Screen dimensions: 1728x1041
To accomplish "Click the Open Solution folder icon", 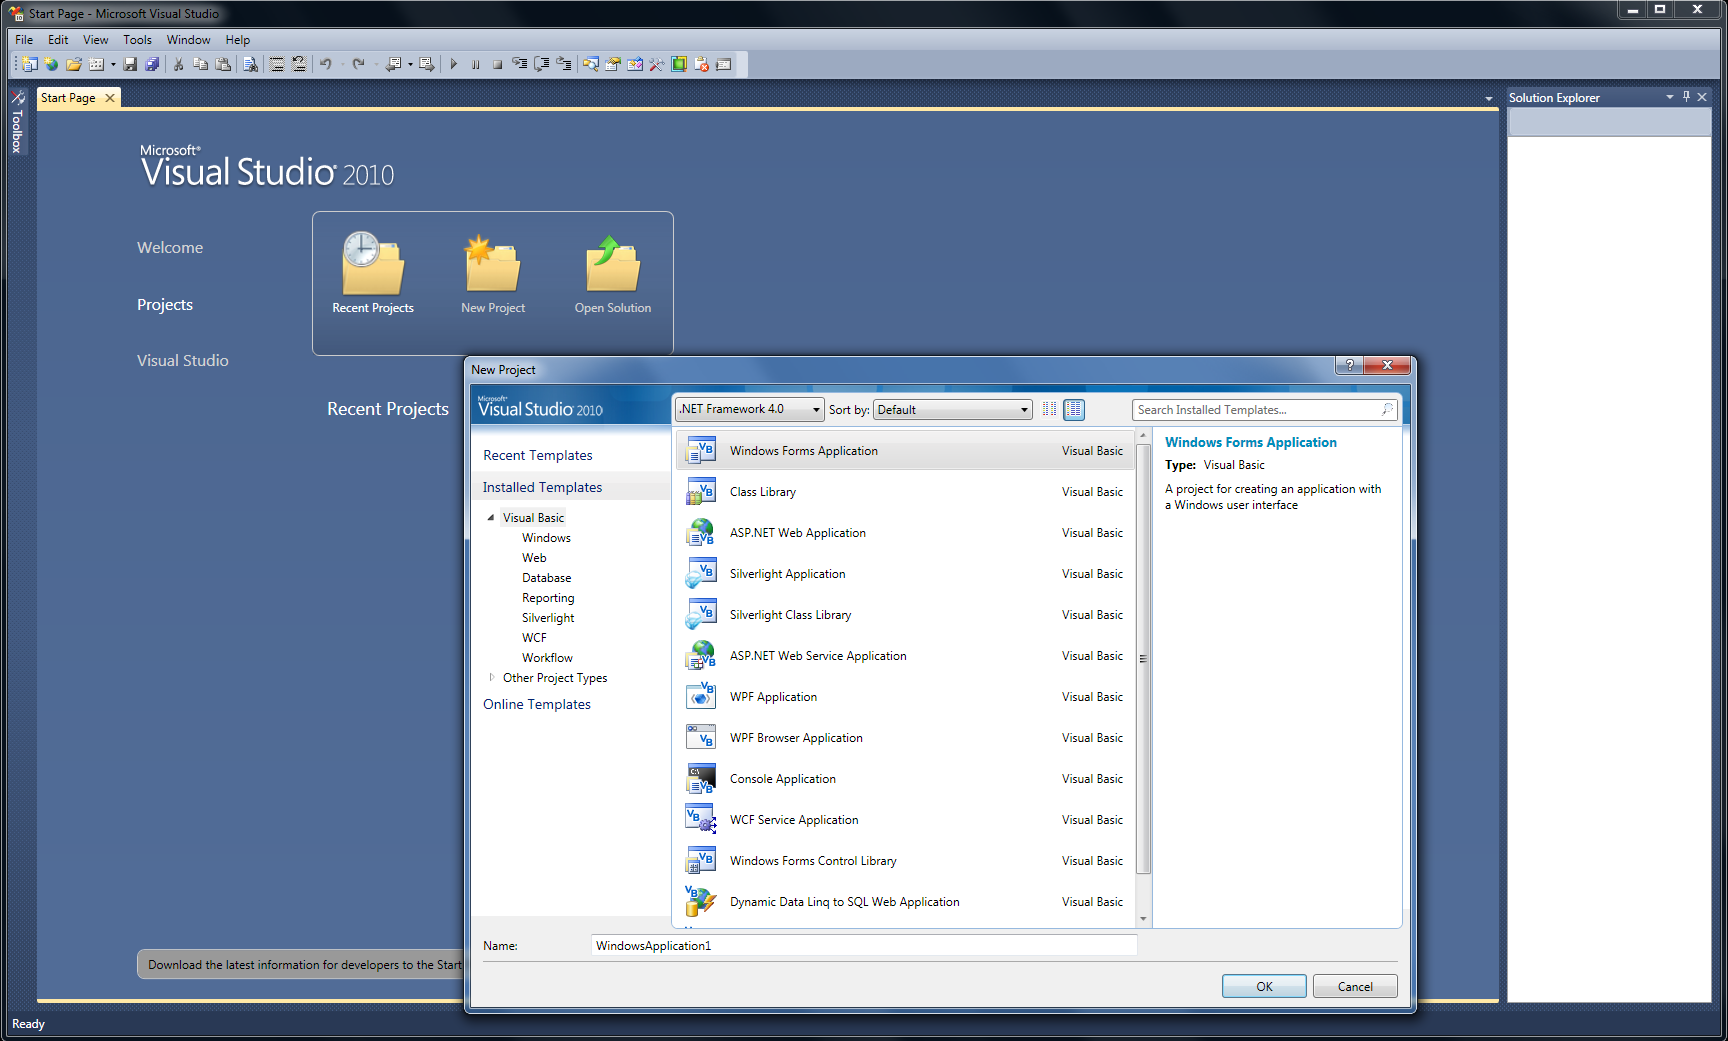I will (x=612, y=263).
